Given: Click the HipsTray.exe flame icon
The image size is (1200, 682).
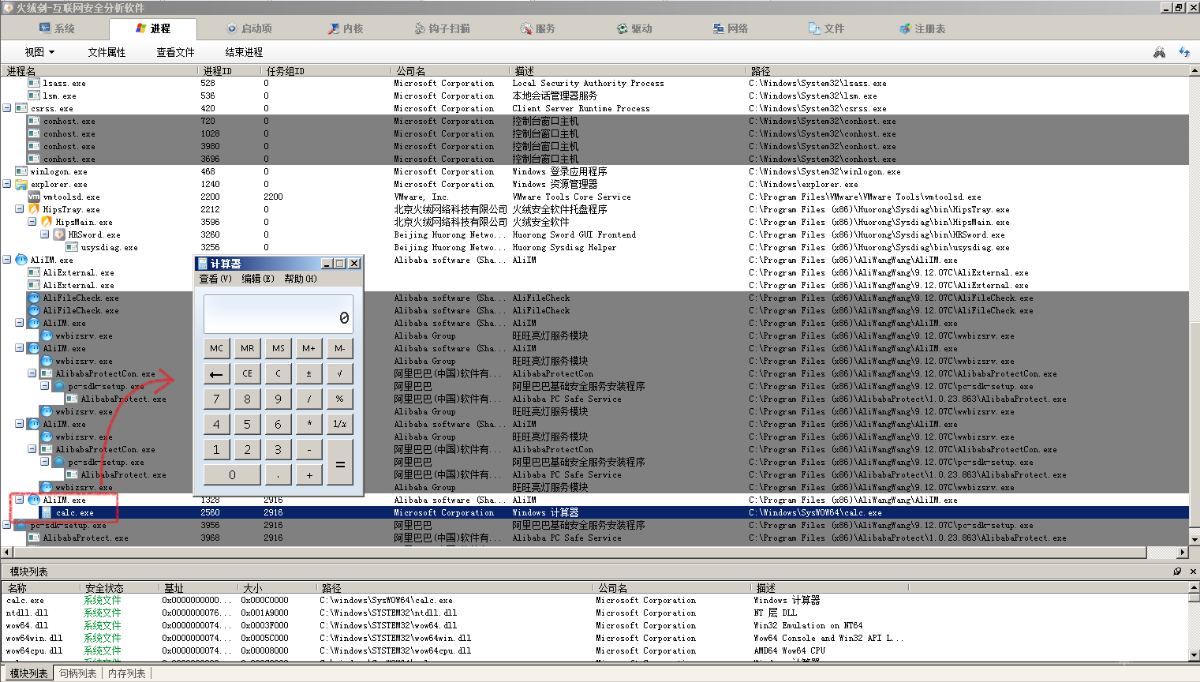Looking at the screenshot, I should click(33, 210).
